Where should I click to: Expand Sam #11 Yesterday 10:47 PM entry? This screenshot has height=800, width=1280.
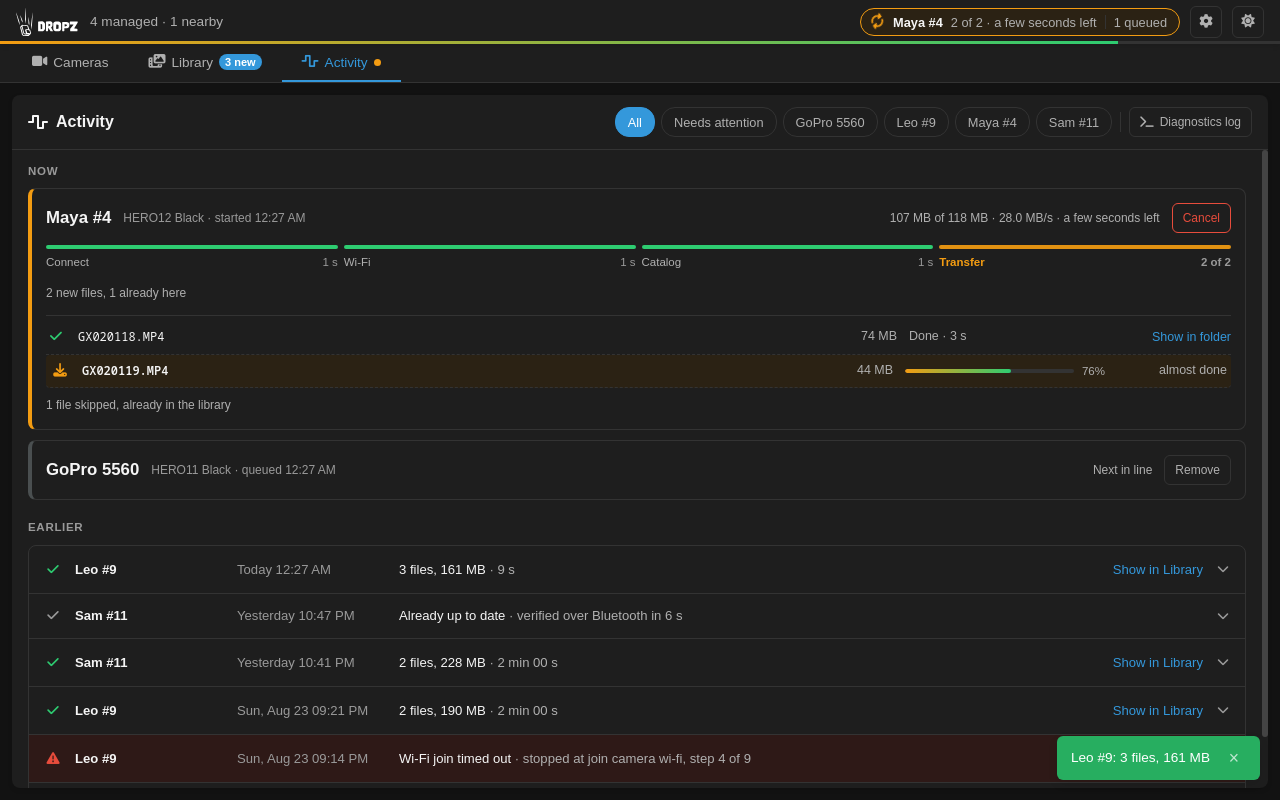coord(1223,616)
